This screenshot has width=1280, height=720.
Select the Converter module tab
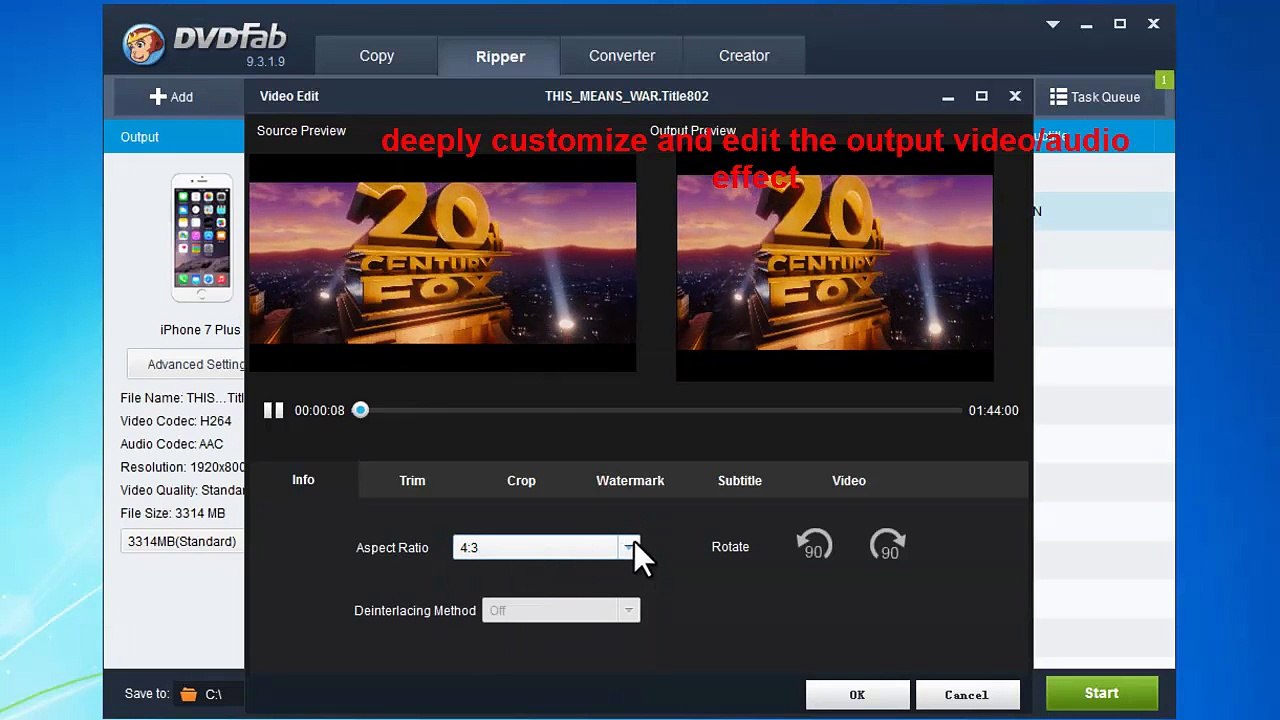pyautogui.click(x=622, y=56)
